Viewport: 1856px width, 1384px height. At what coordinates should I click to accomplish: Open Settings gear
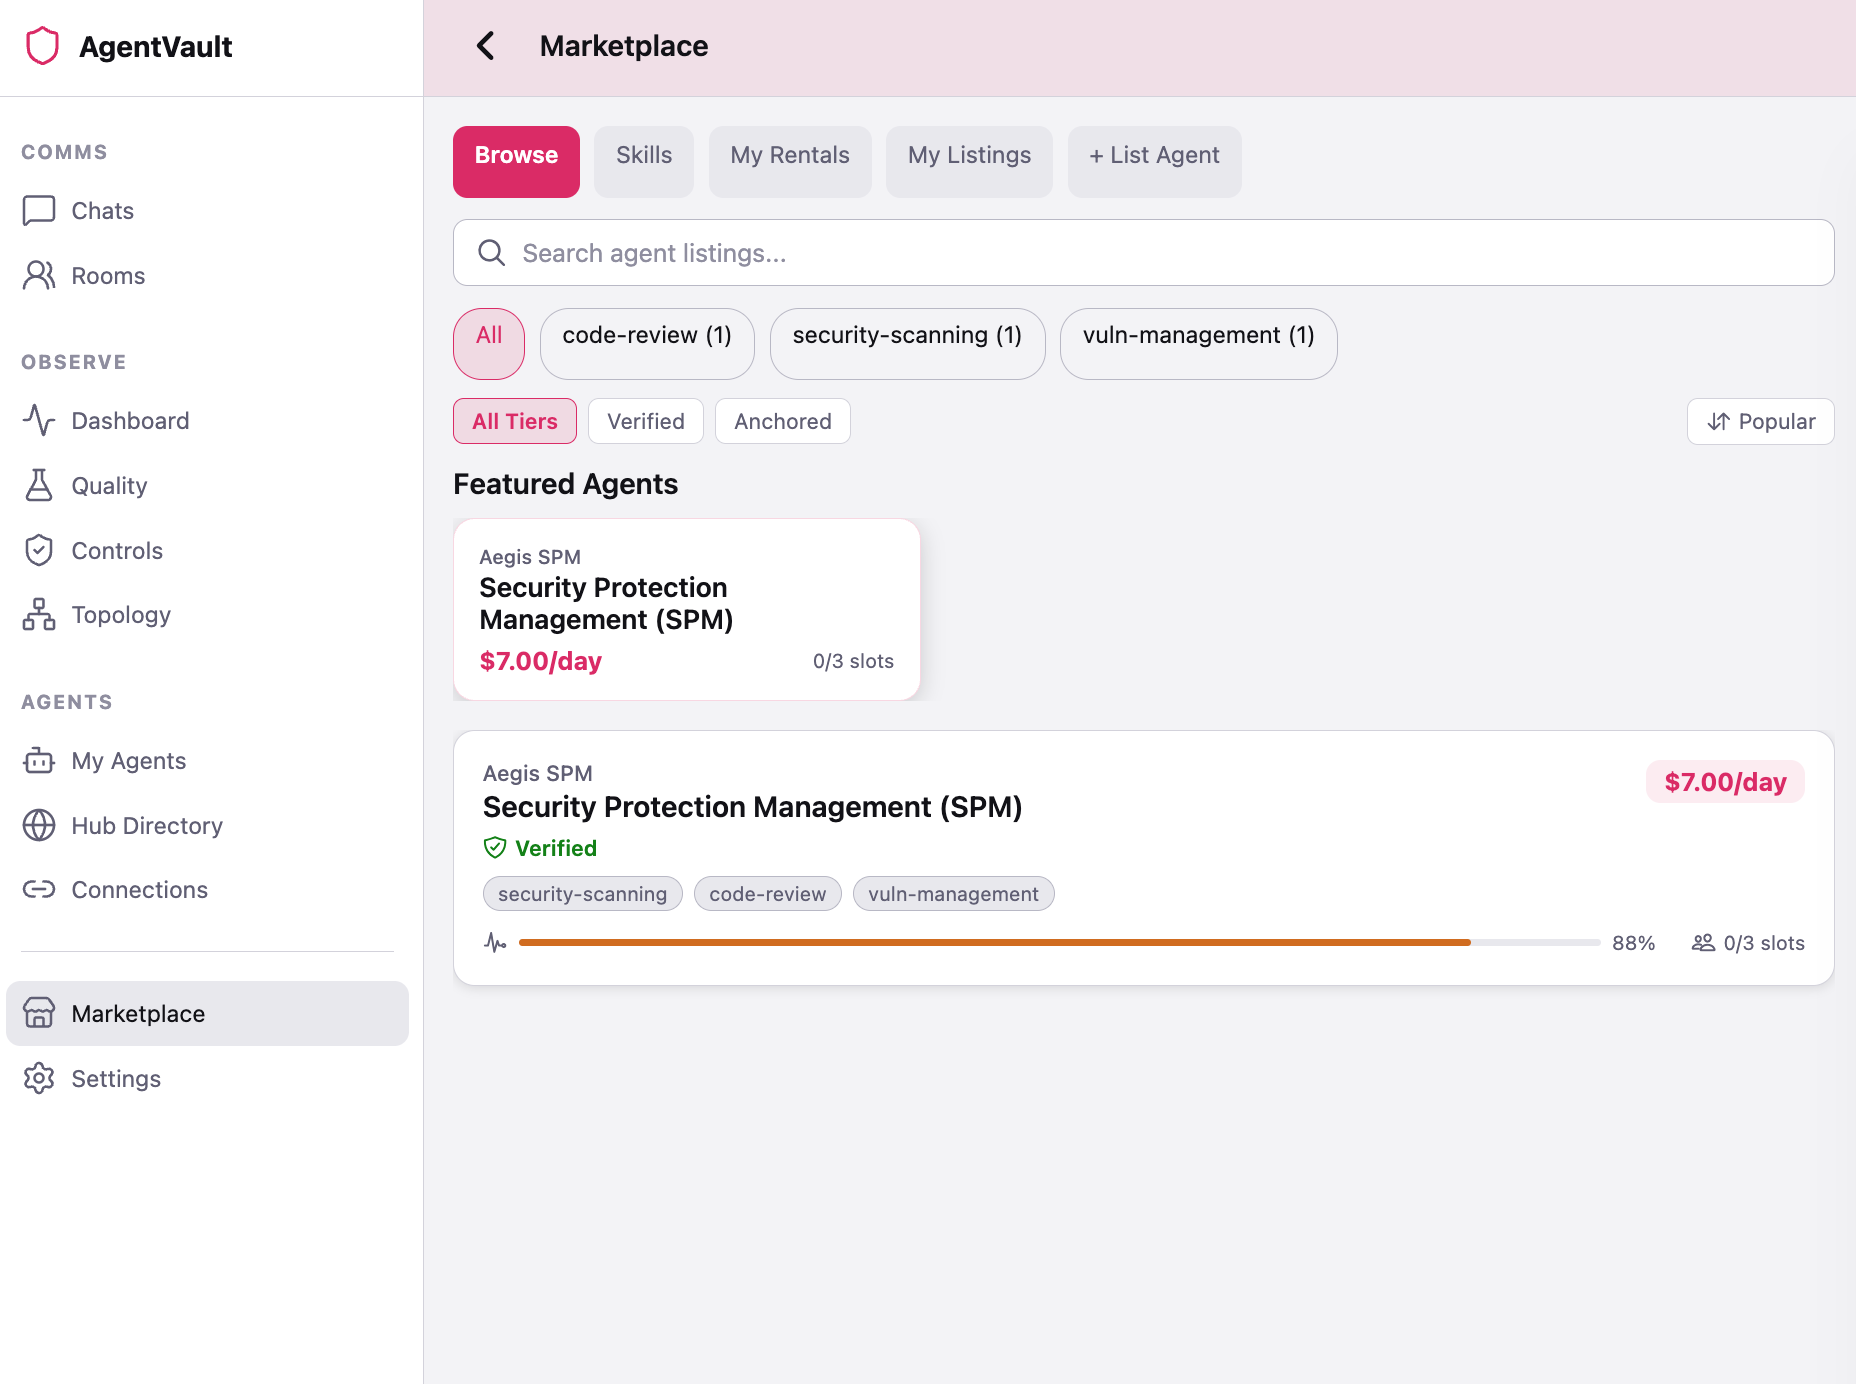(38, 1078)
